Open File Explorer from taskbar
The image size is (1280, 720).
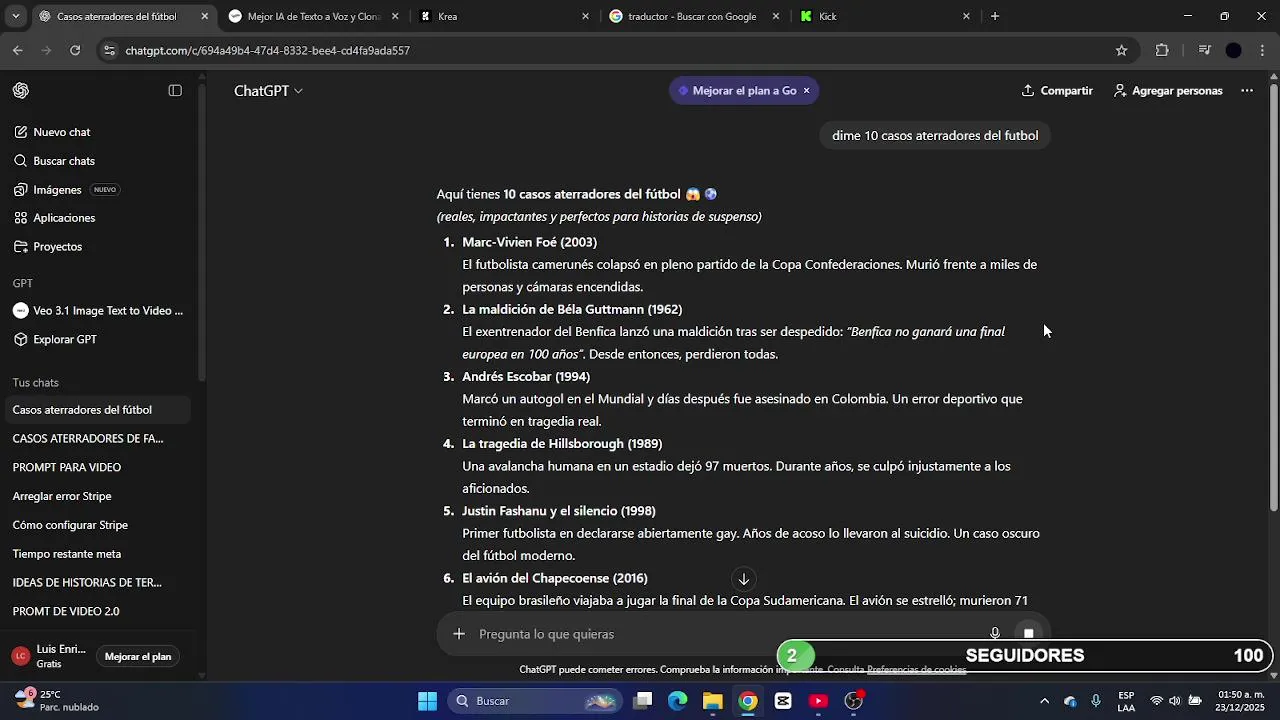[x=713, y=701]
